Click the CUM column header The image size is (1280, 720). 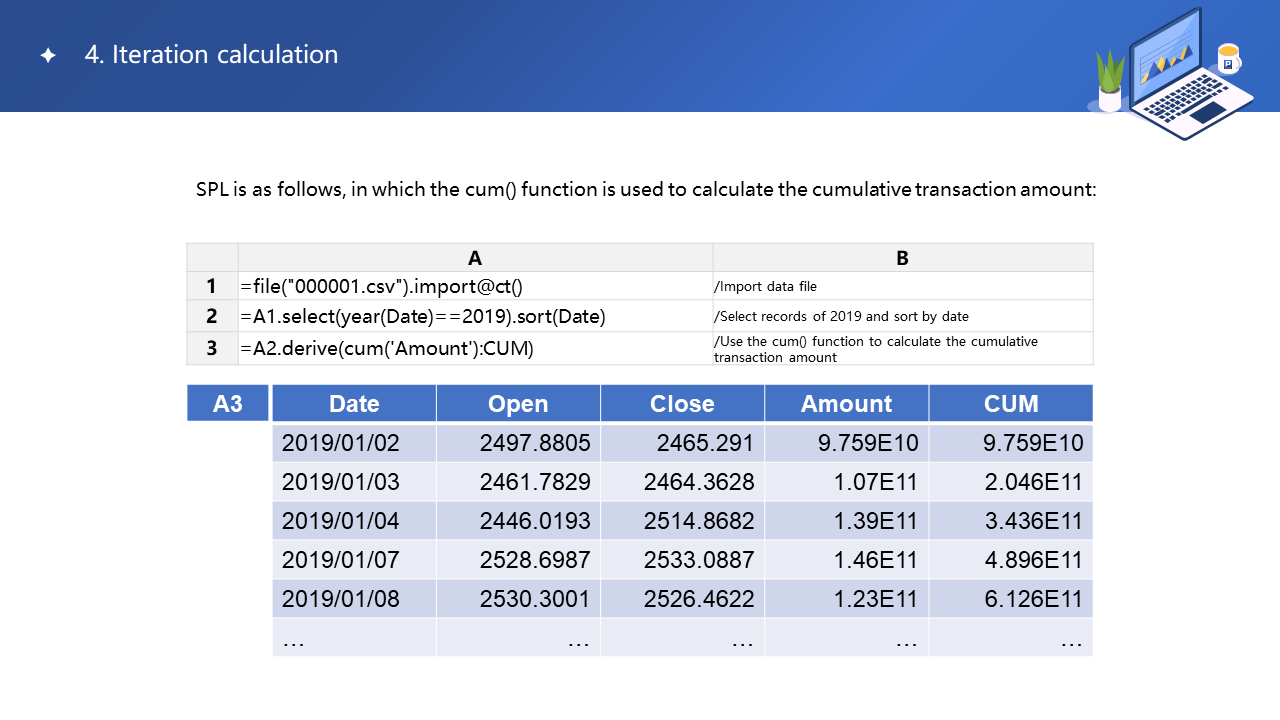click(x=1011, y=403)
